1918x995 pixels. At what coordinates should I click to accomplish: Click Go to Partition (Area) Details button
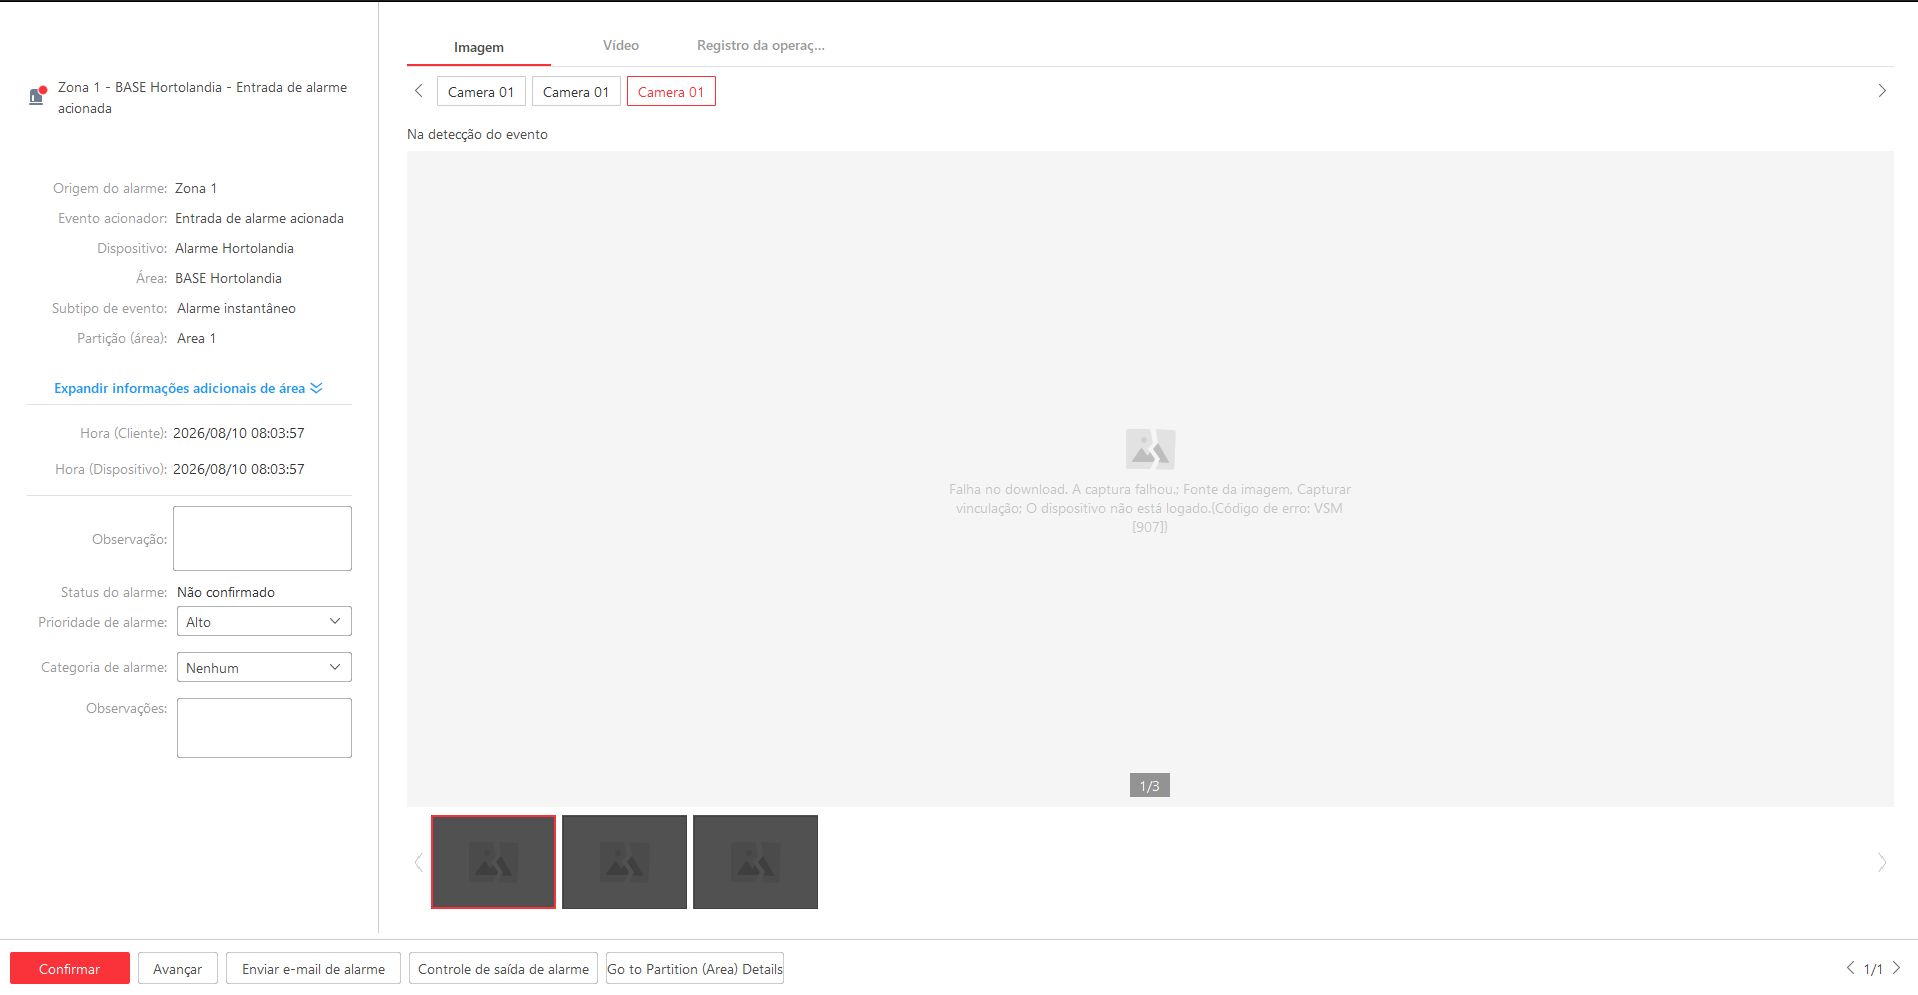tap(695, 969)
